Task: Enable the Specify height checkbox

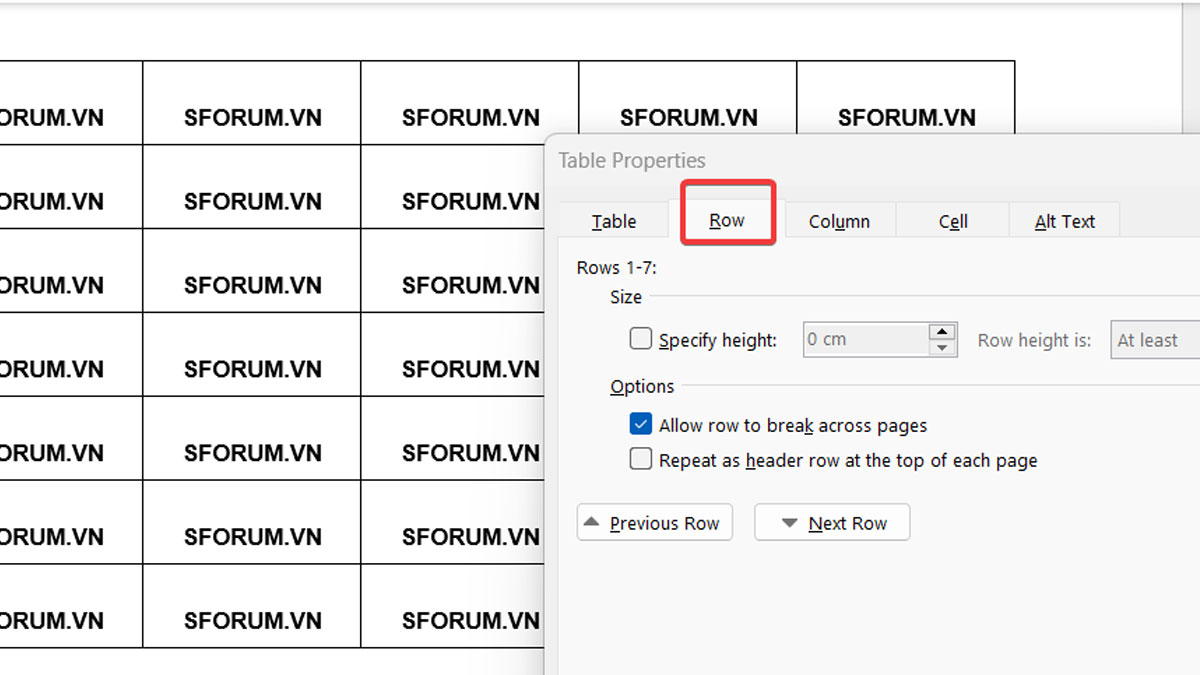Action: 641,339
